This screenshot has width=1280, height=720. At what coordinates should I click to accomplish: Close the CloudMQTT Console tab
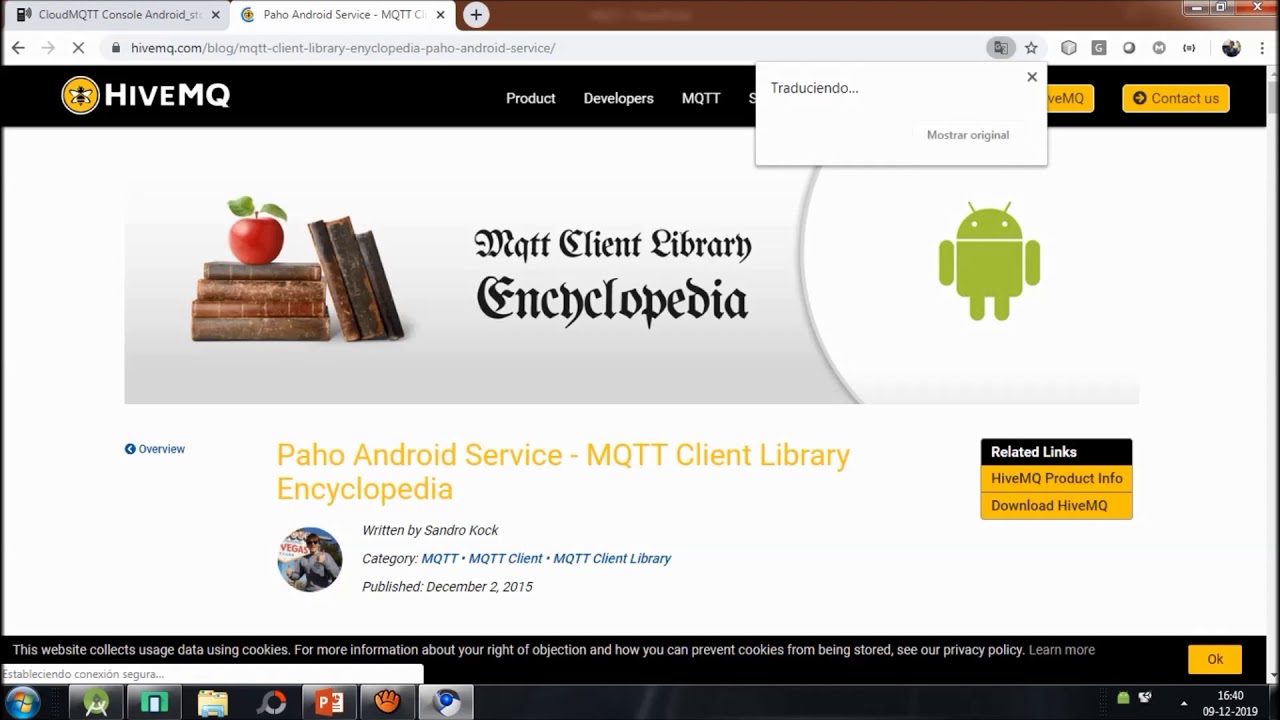click(x=215, y=15)
